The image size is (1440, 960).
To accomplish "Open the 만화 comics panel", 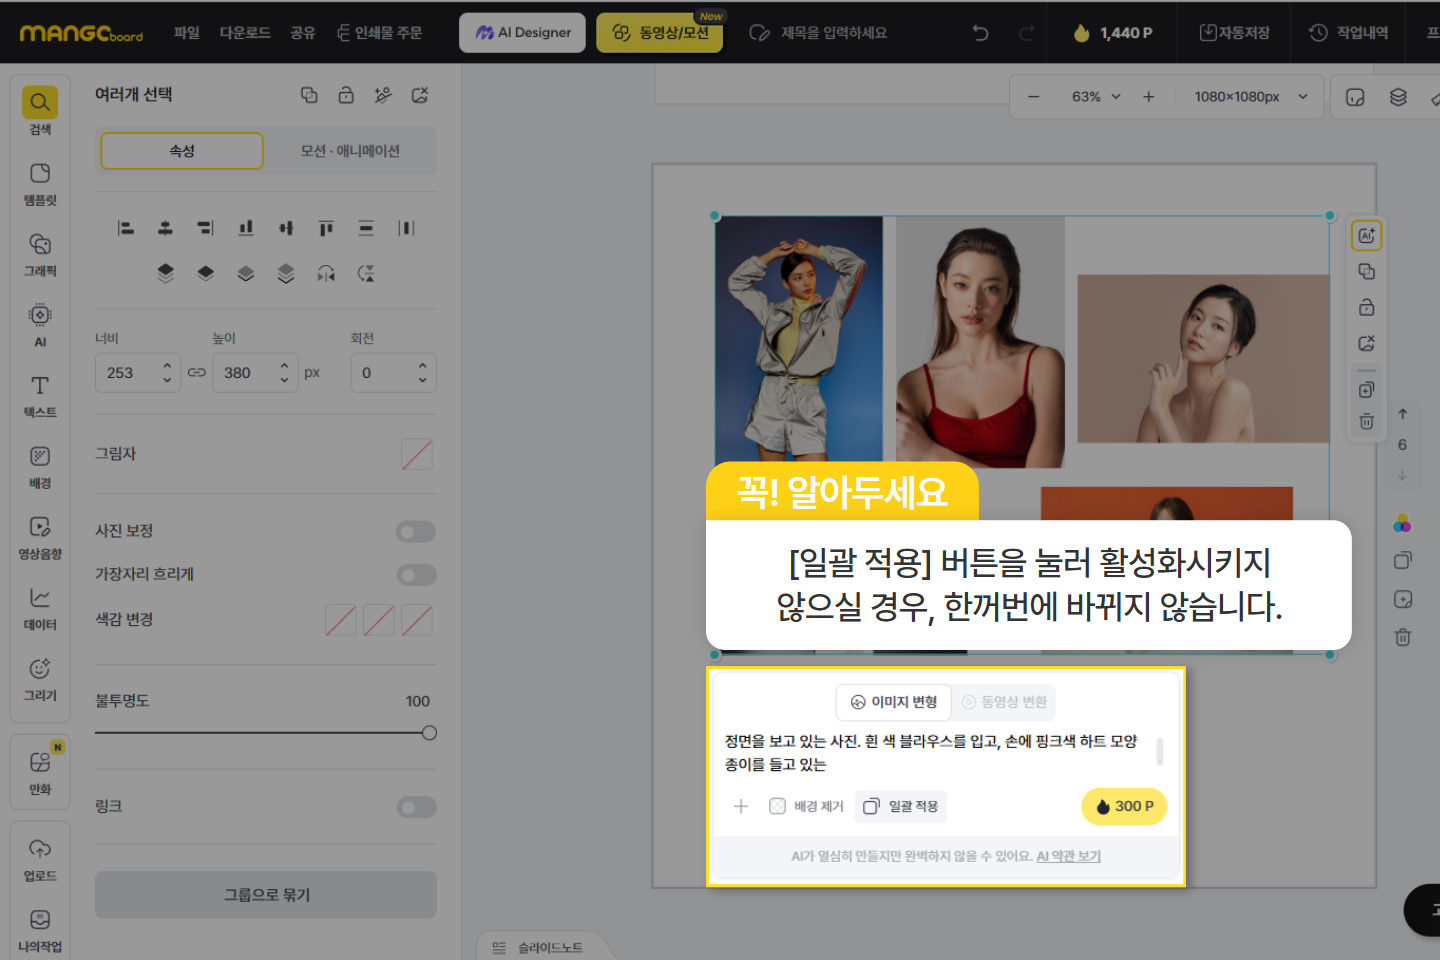I will pyautogui.click(x=40, y=773).
